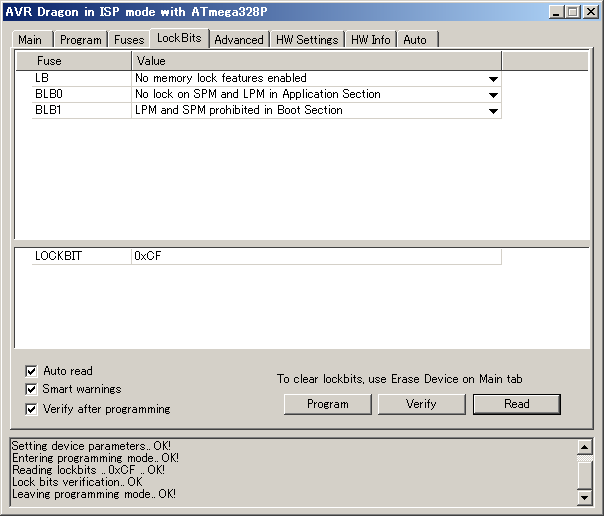Viewport: 604px width, 516px height.
Task: Click the Verify button
Action: [422, 404]
